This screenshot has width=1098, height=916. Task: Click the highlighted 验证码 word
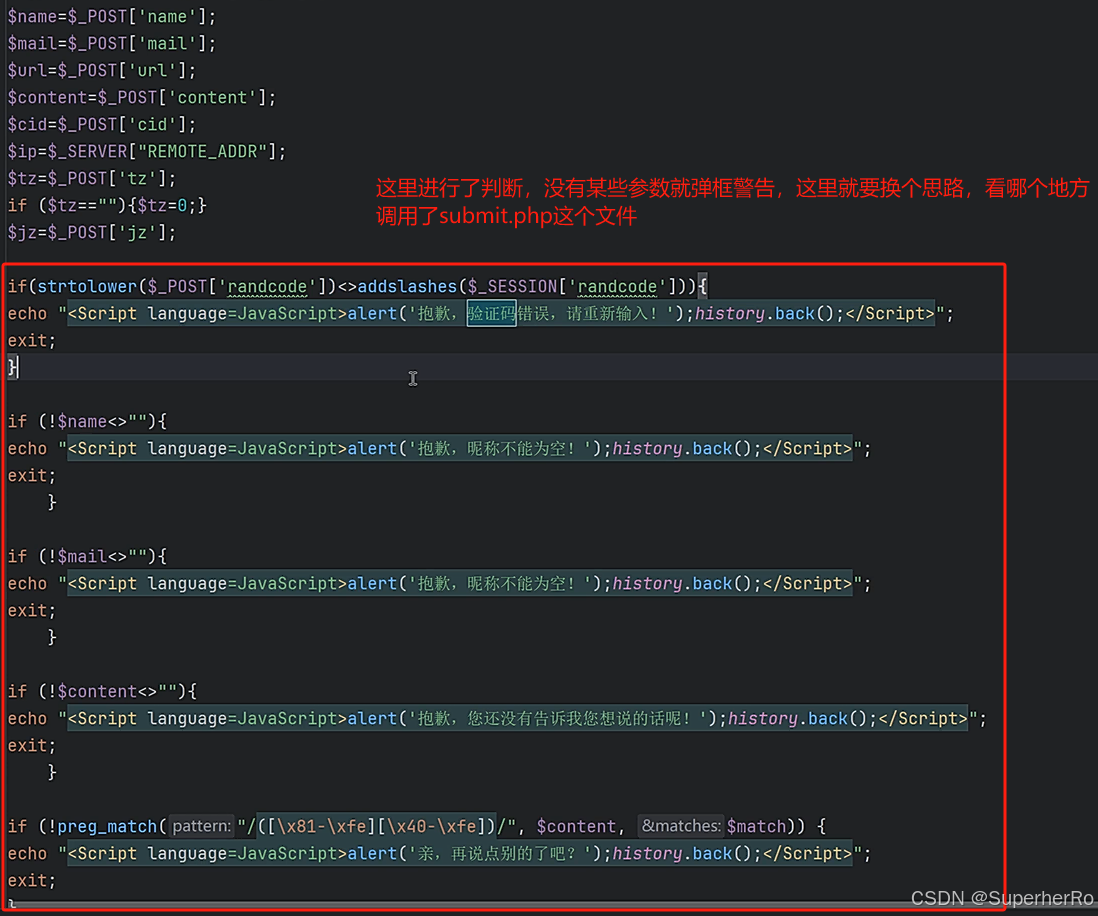tap(492, 313)
